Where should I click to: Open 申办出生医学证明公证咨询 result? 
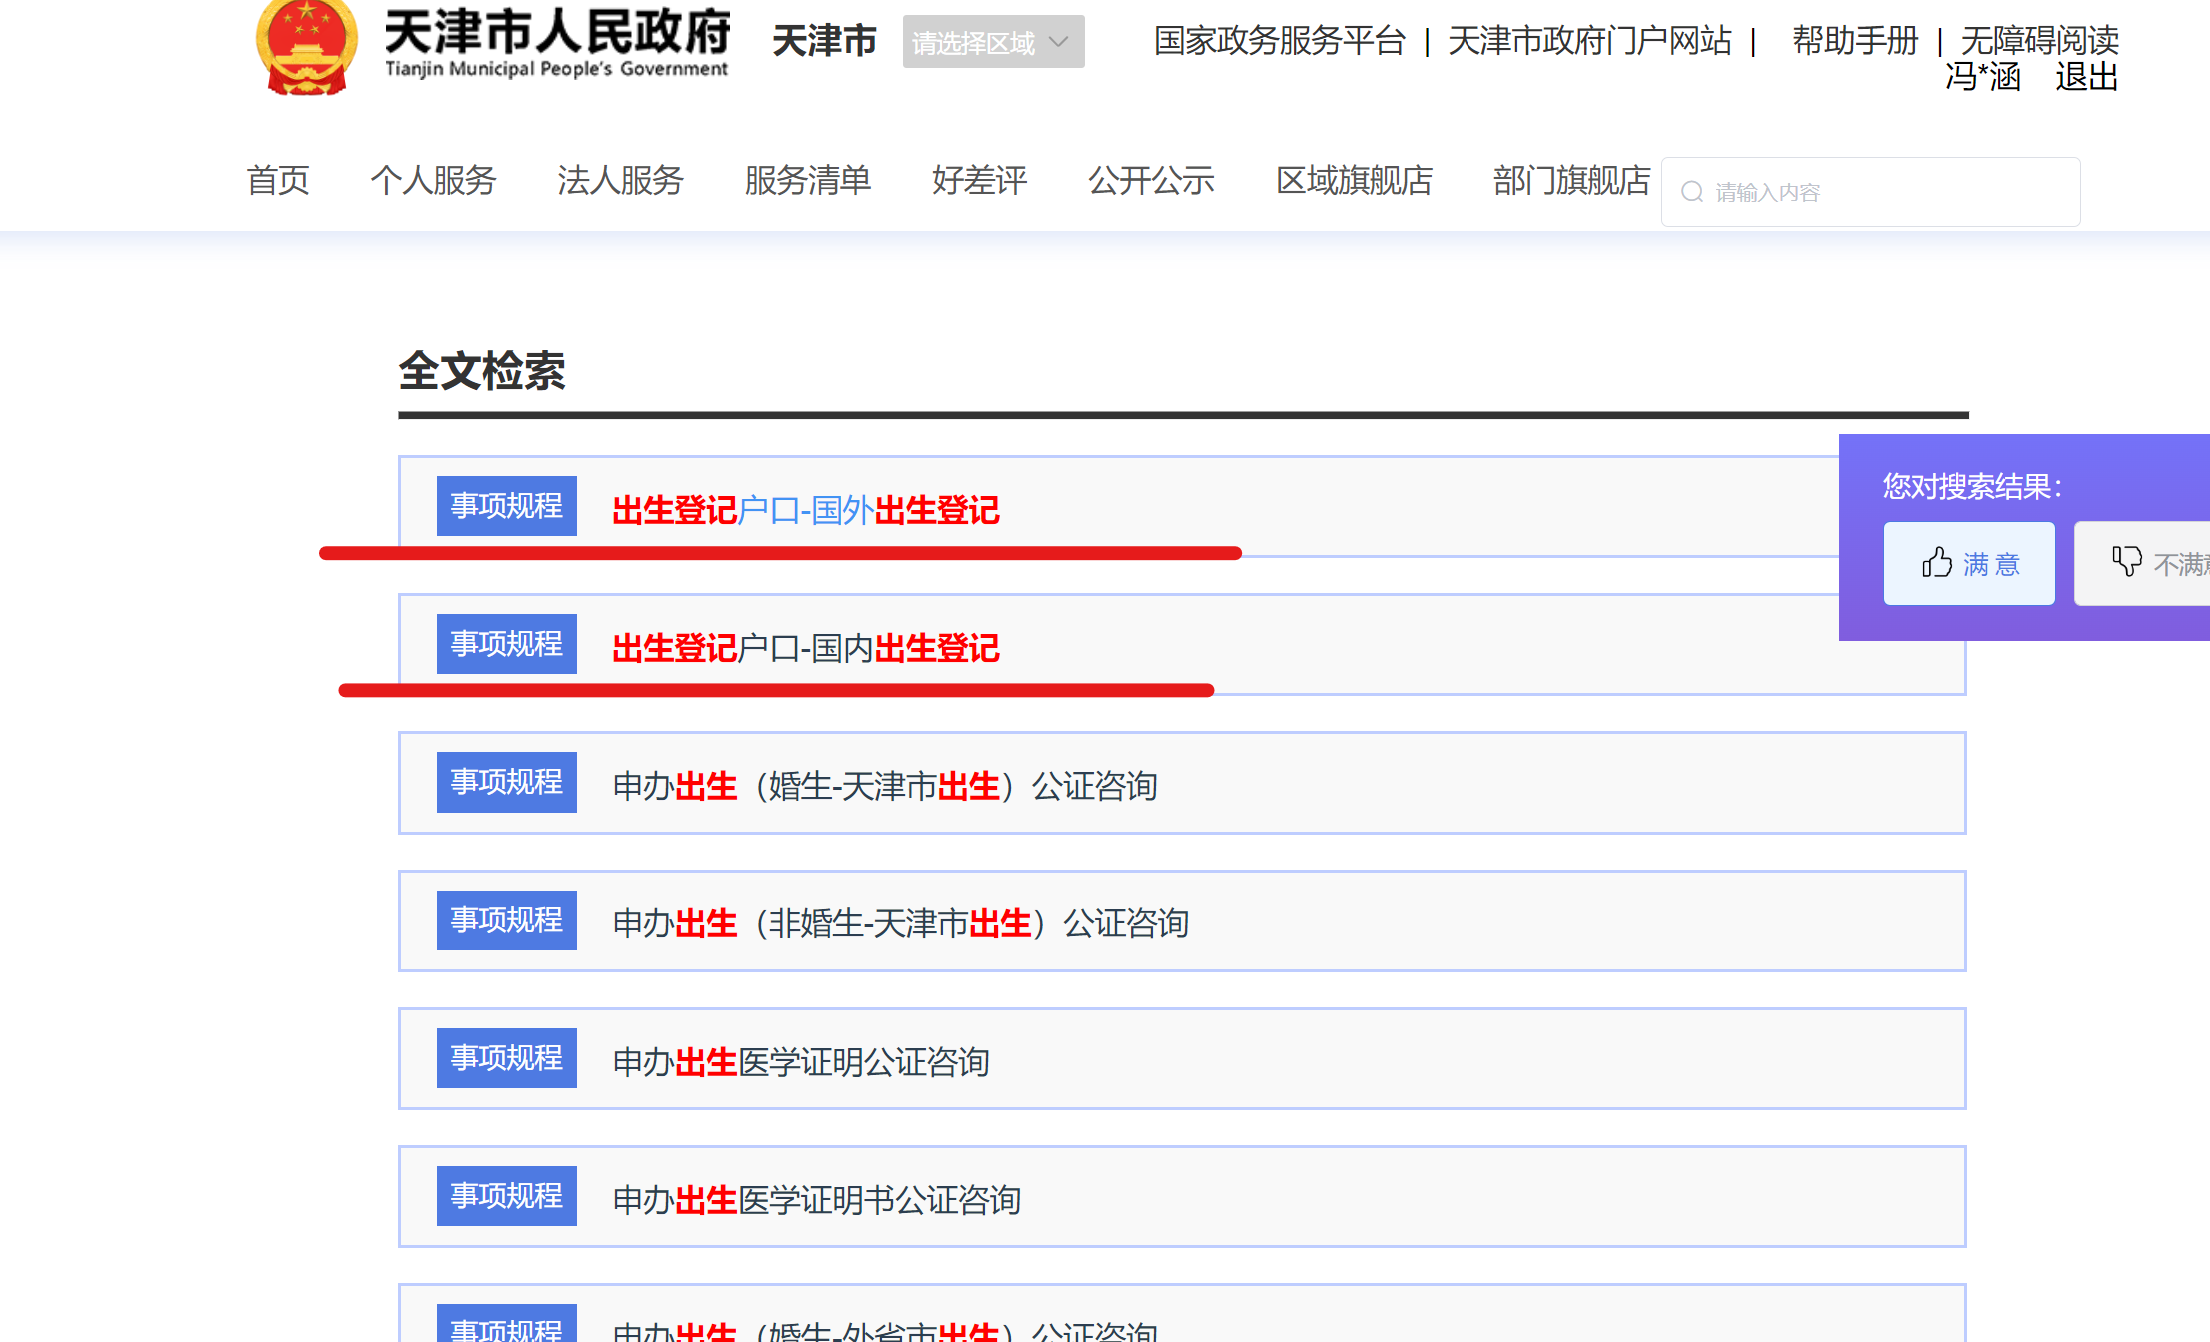(800, 1062)
